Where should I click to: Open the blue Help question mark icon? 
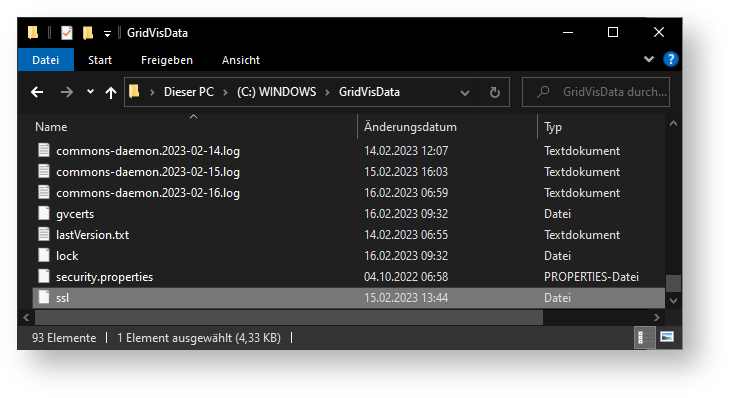[670, 59]
